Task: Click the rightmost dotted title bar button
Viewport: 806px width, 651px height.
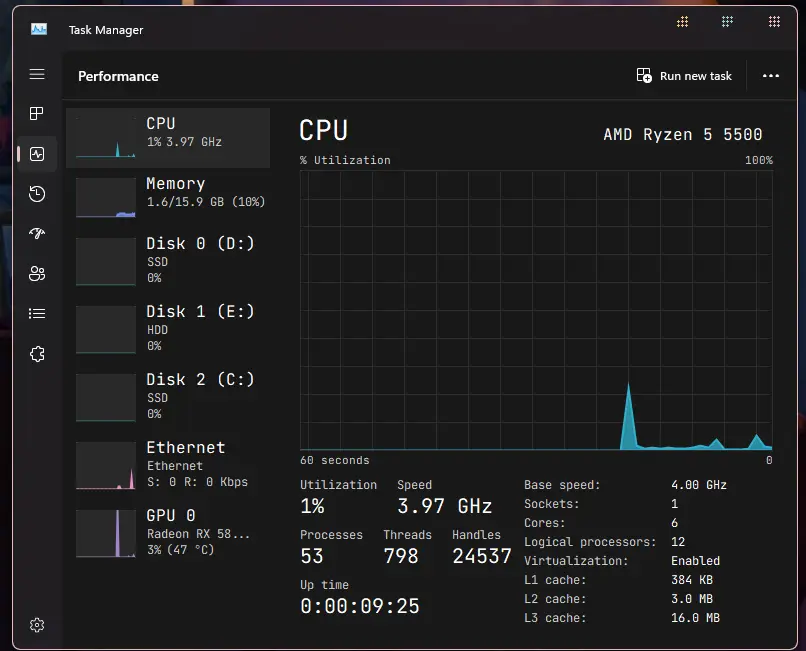Action: pos(774,22)
